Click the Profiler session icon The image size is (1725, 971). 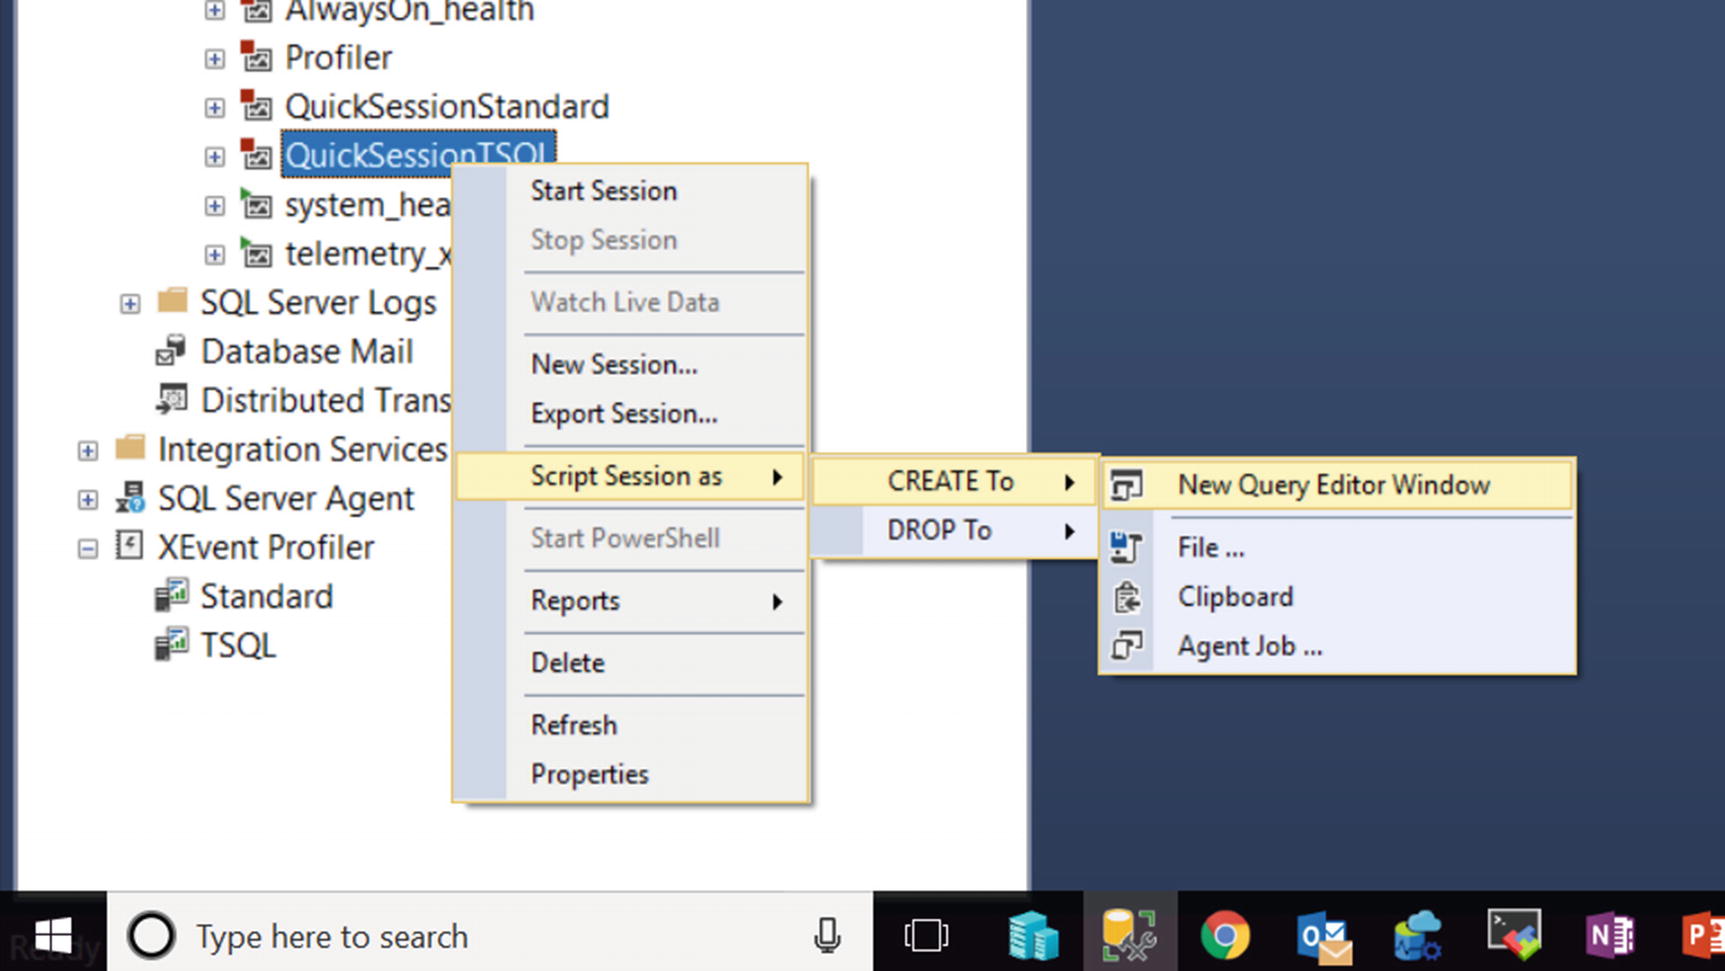click(256, 57)
